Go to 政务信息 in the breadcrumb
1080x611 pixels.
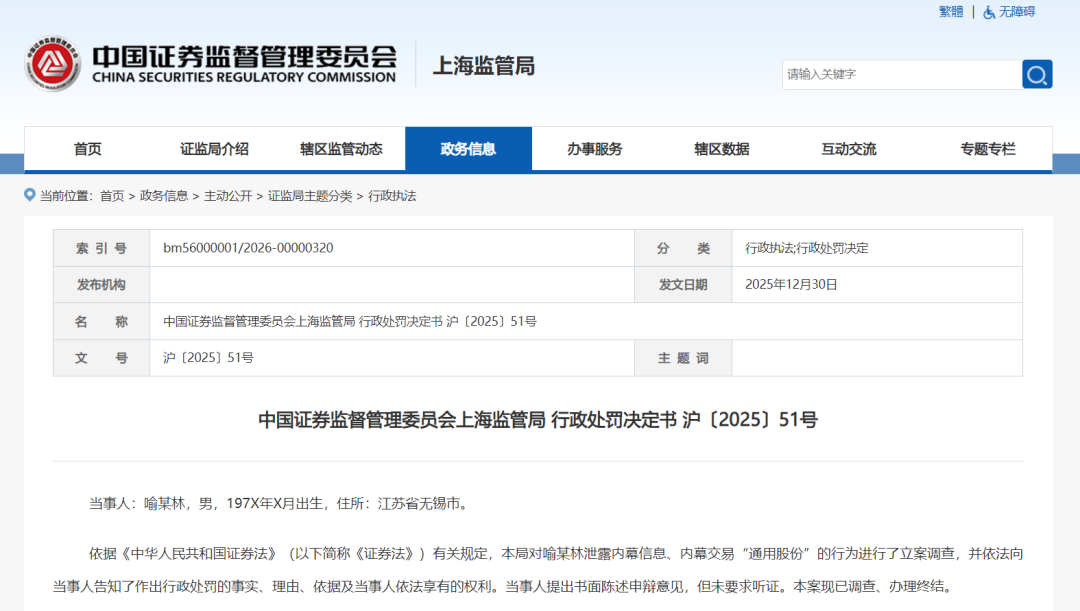tap(164, 196)
